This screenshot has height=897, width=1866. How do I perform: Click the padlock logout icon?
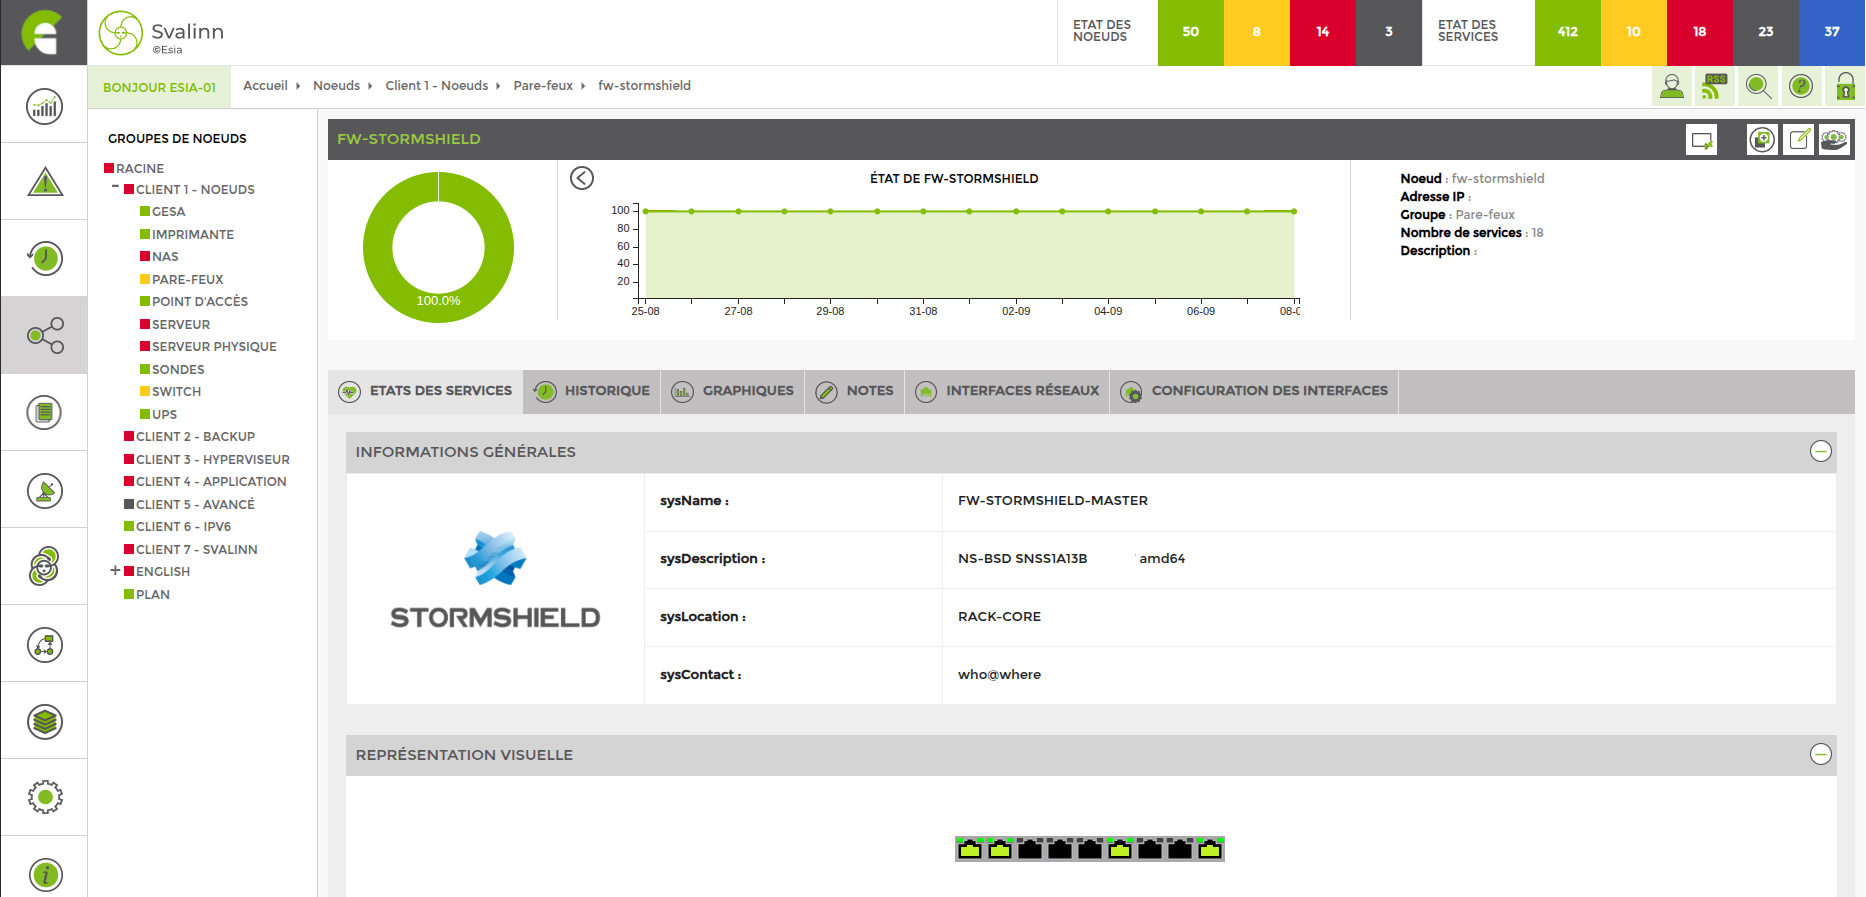(1845, 87)
